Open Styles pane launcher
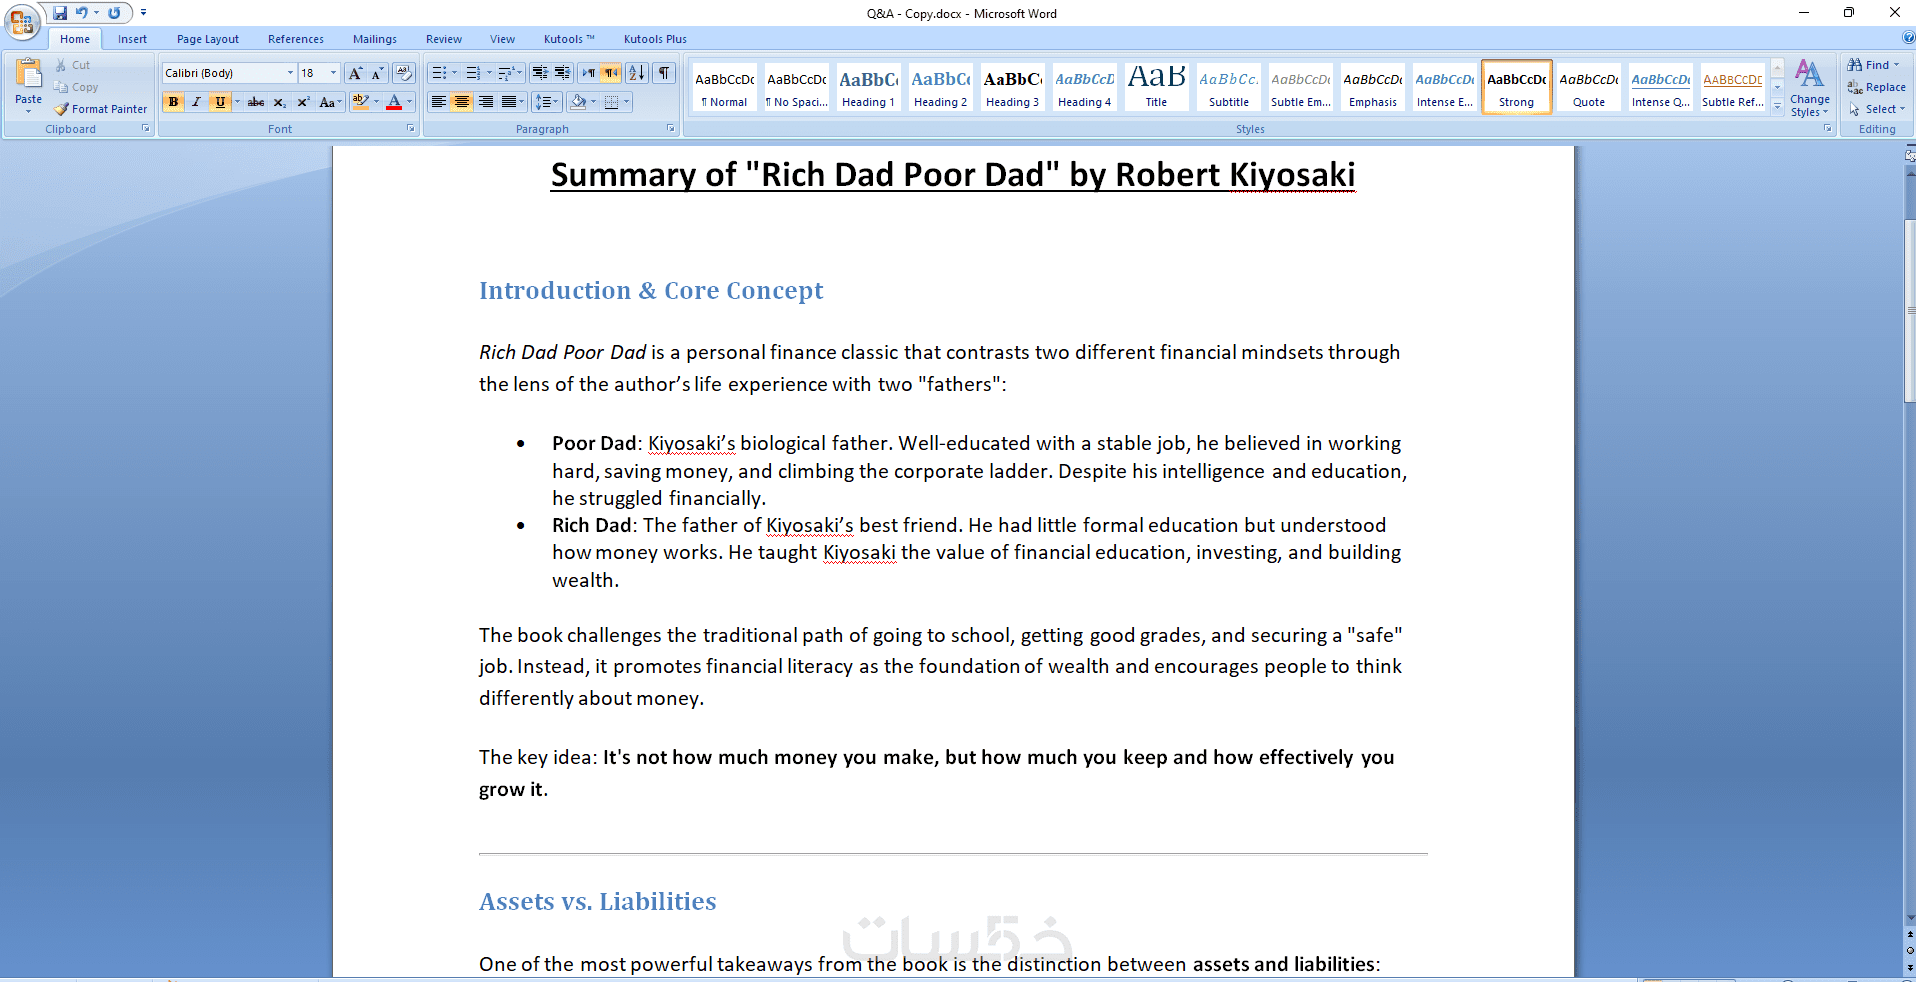The image size is (1916, 982). tap(1828, 129)
